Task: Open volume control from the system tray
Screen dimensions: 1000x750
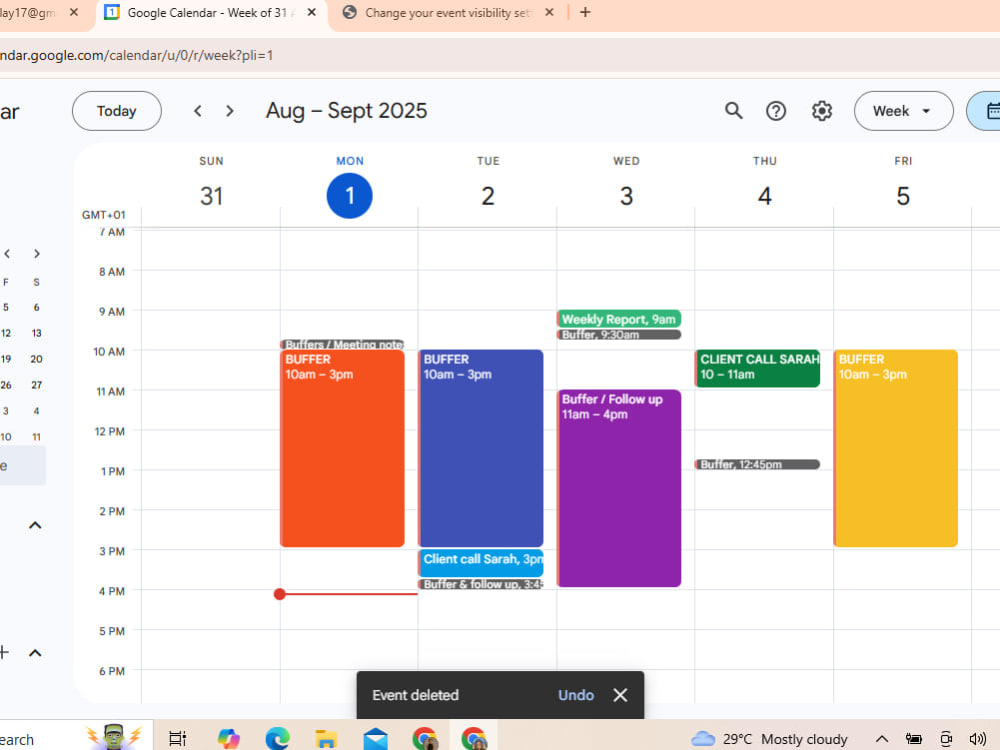Action: coord(978,739)
